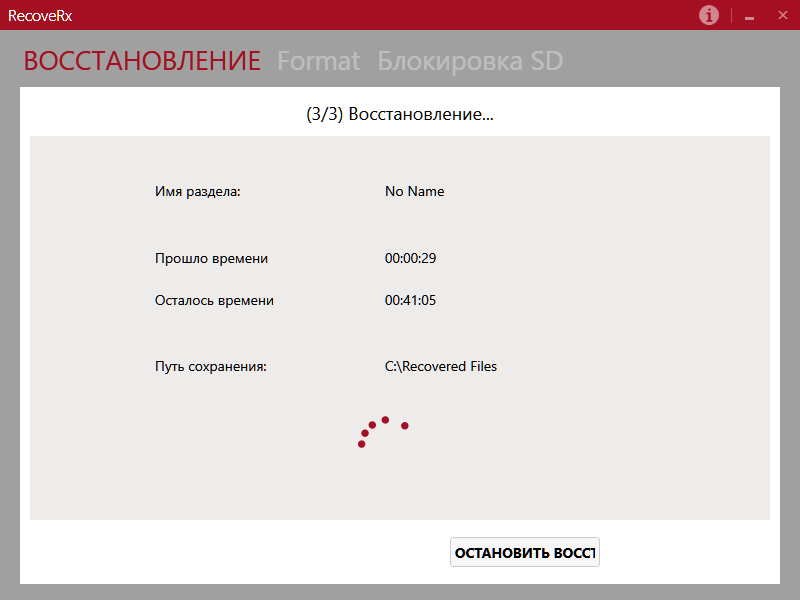800x600 pixels.
Task: Click the Имя раздела: label
Action: [x=197, y=192]
